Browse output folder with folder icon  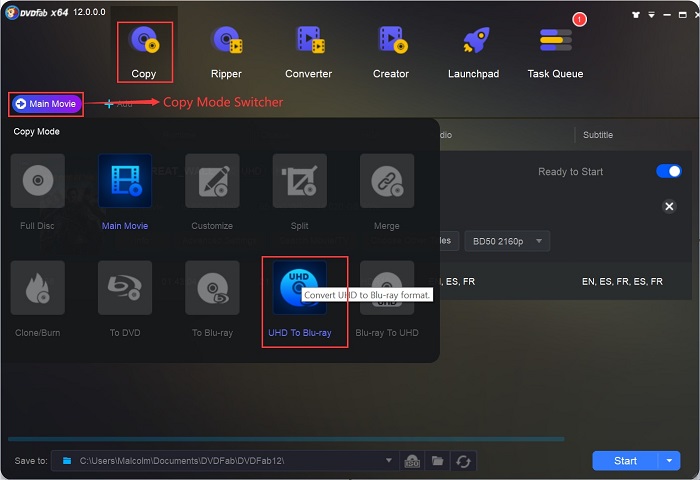pos(438,461)
